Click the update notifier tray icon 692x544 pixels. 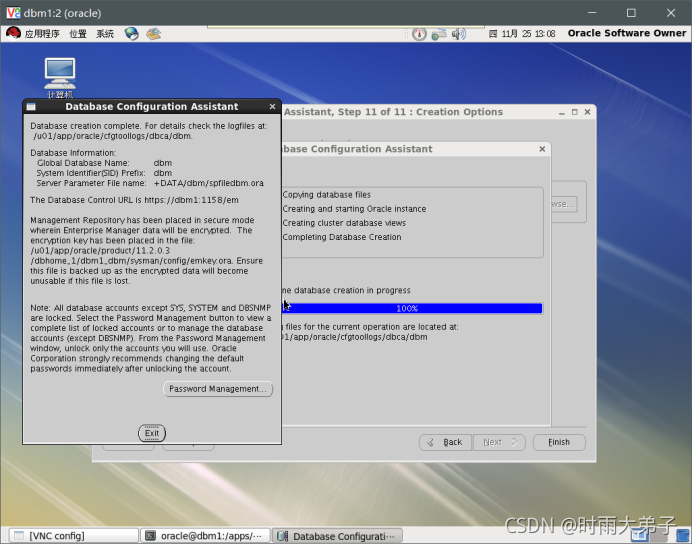tap(419, 34)
